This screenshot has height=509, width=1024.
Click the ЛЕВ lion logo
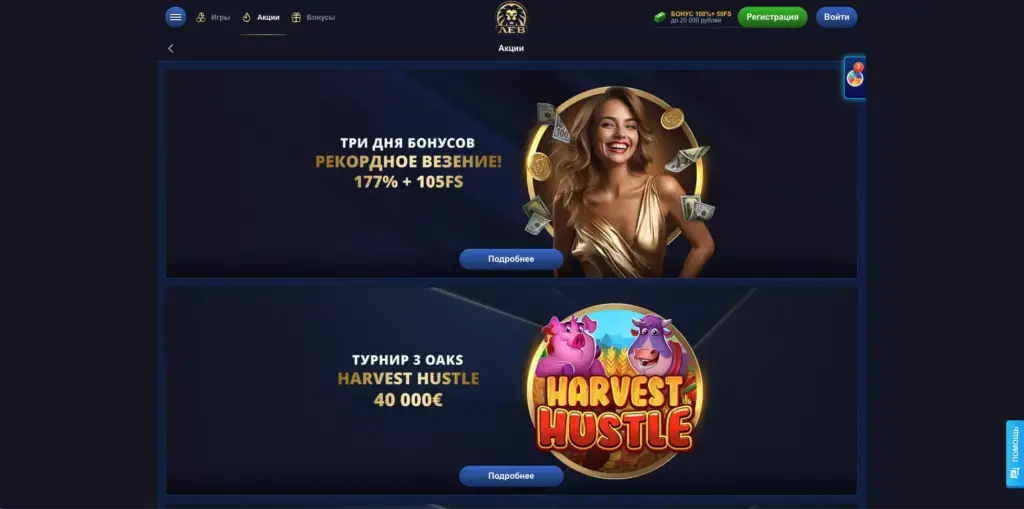pyautogui.click(x=511, y=18)
